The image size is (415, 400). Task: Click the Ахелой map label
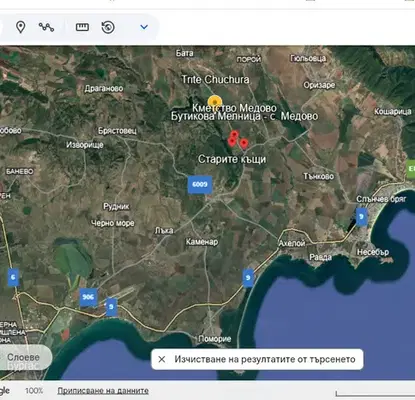tap(292, 243)
